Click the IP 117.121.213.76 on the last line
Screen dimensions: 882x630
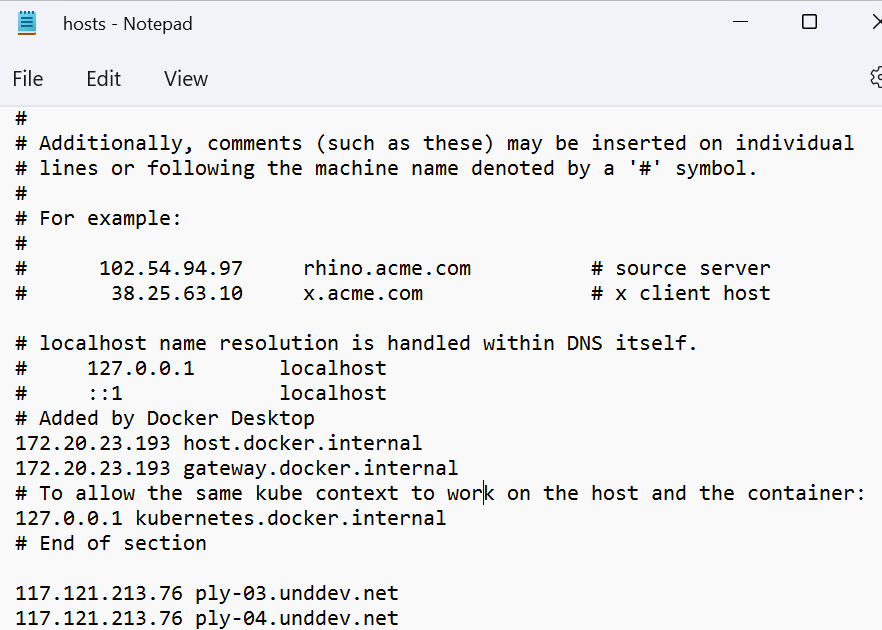95,618
